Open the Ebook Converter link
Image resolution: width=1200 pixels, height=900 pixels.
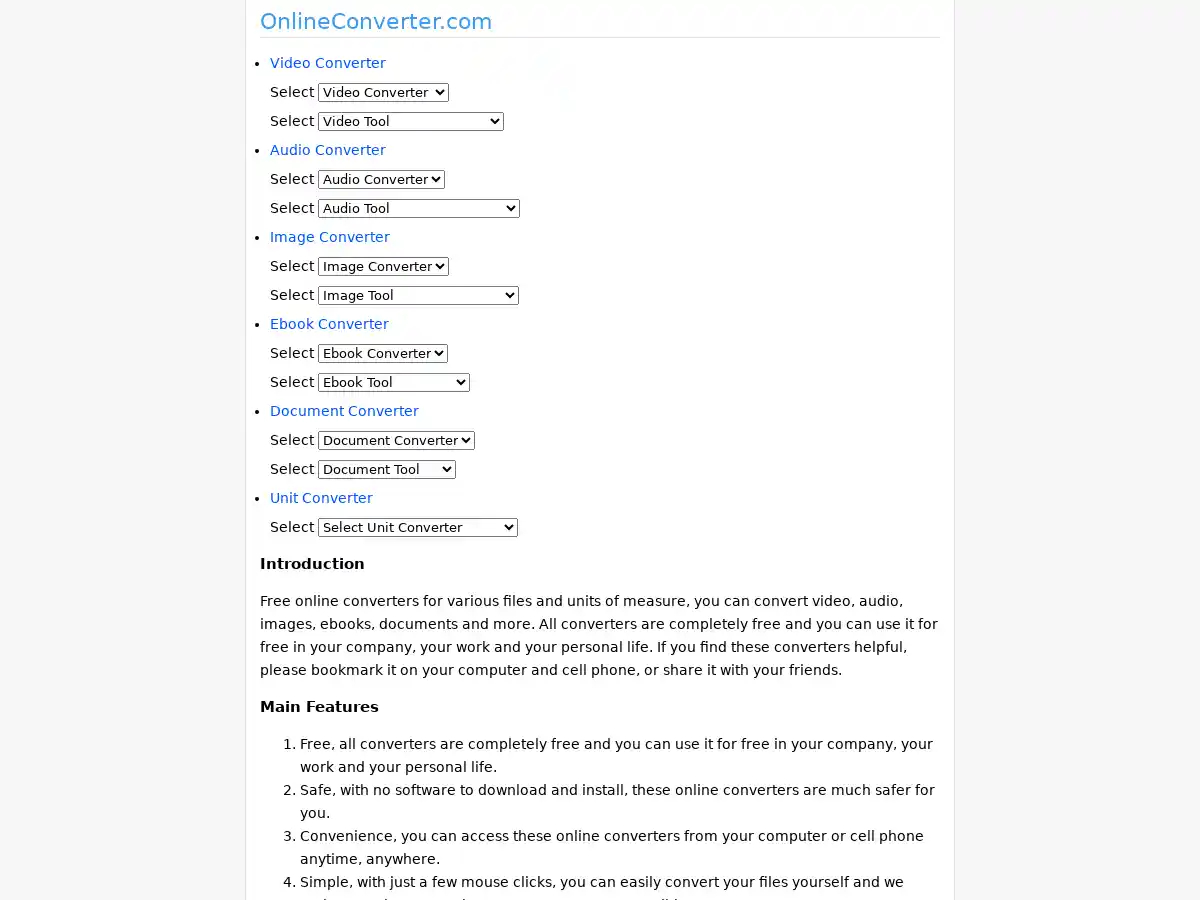coord(329,324)
